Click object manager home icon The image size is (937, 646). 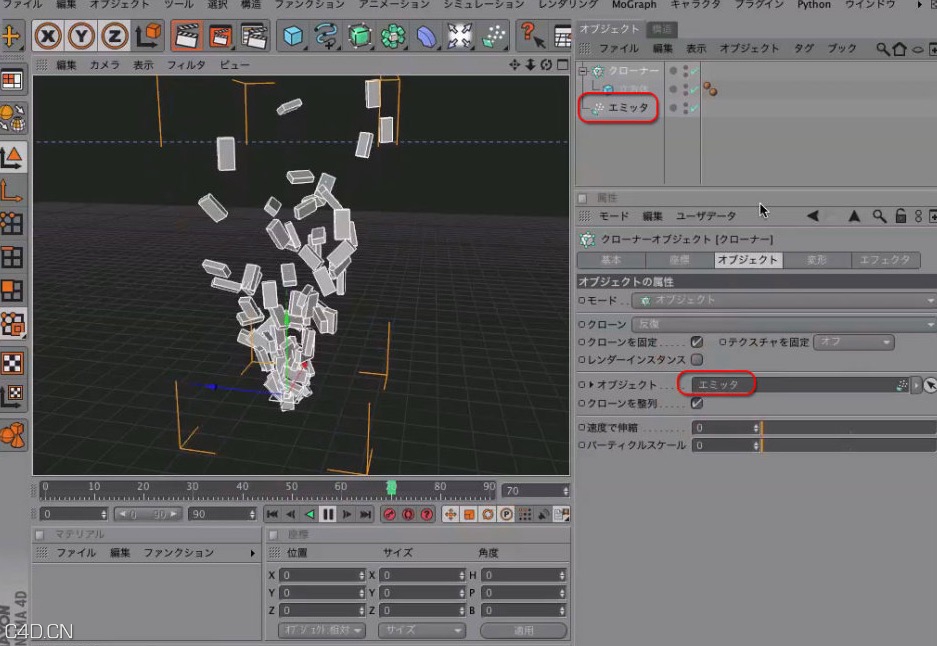pyautogui.click(x=899, y=49)
